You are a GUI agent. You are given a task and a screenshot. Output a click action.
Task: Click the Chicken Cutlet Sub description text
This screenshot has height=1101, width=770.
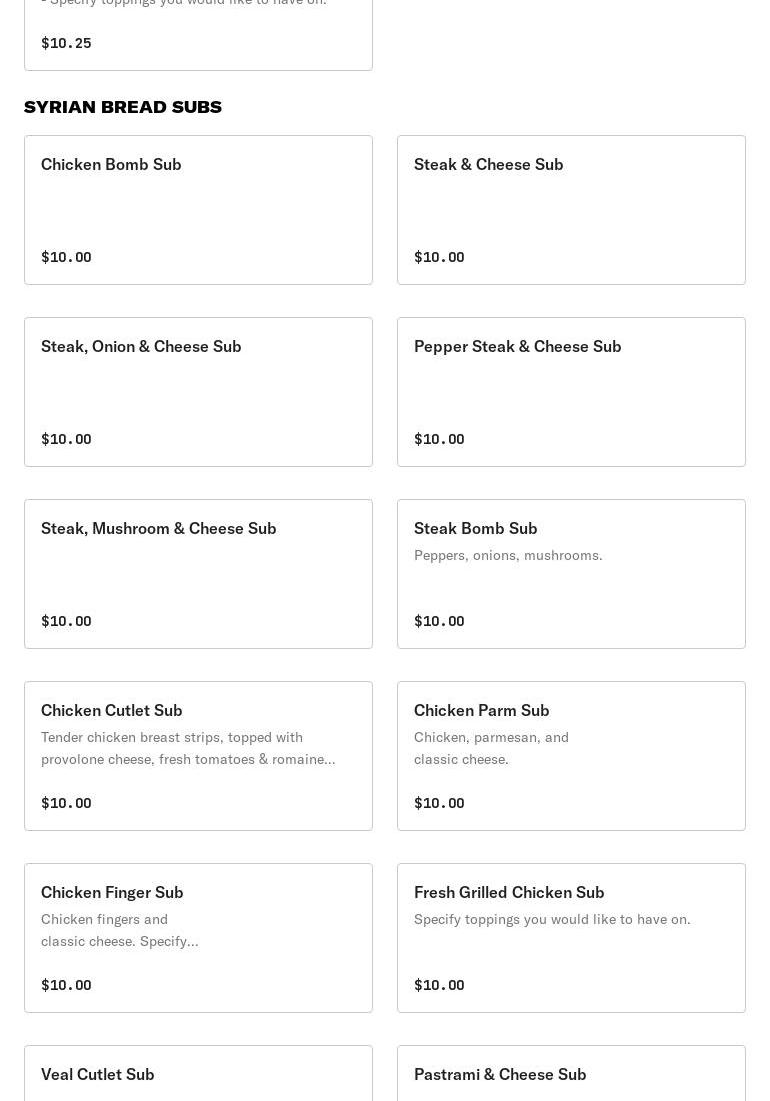tap(188, 748)
